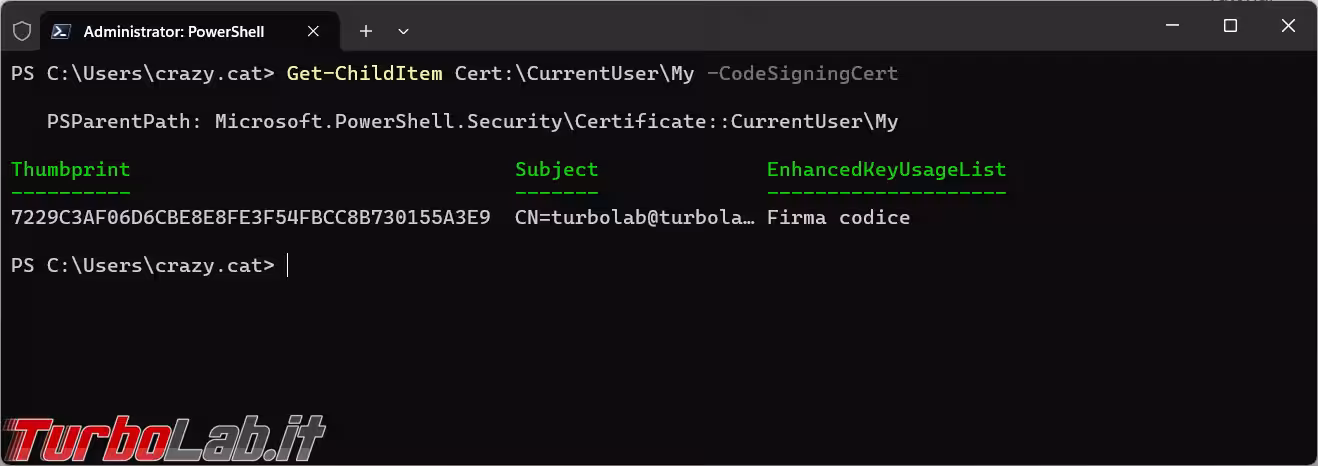Viewport: 1318px width, 466px height.
Task: Close the terminal window
Action: [1288, 26]
